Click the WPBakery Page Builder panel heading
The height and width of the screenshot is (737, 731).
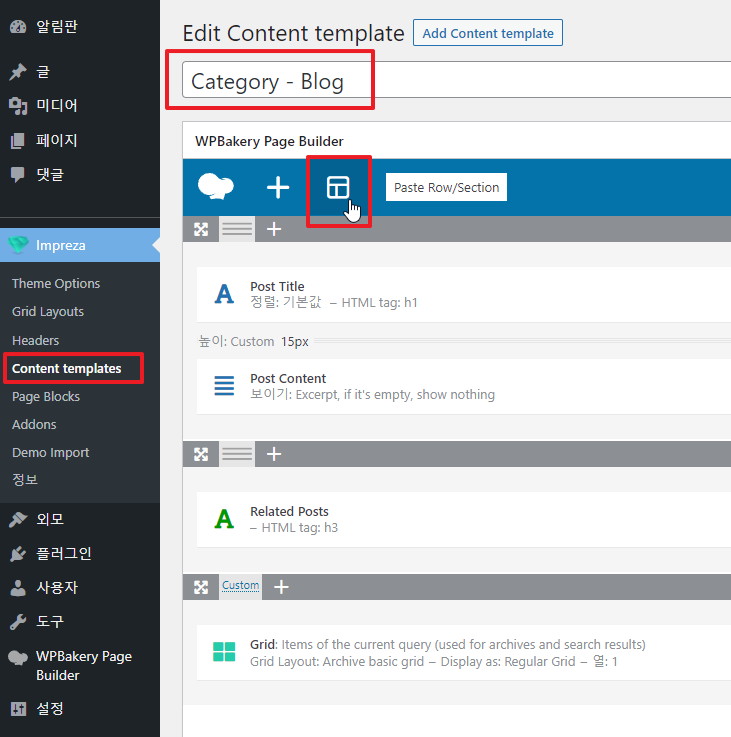269,141
